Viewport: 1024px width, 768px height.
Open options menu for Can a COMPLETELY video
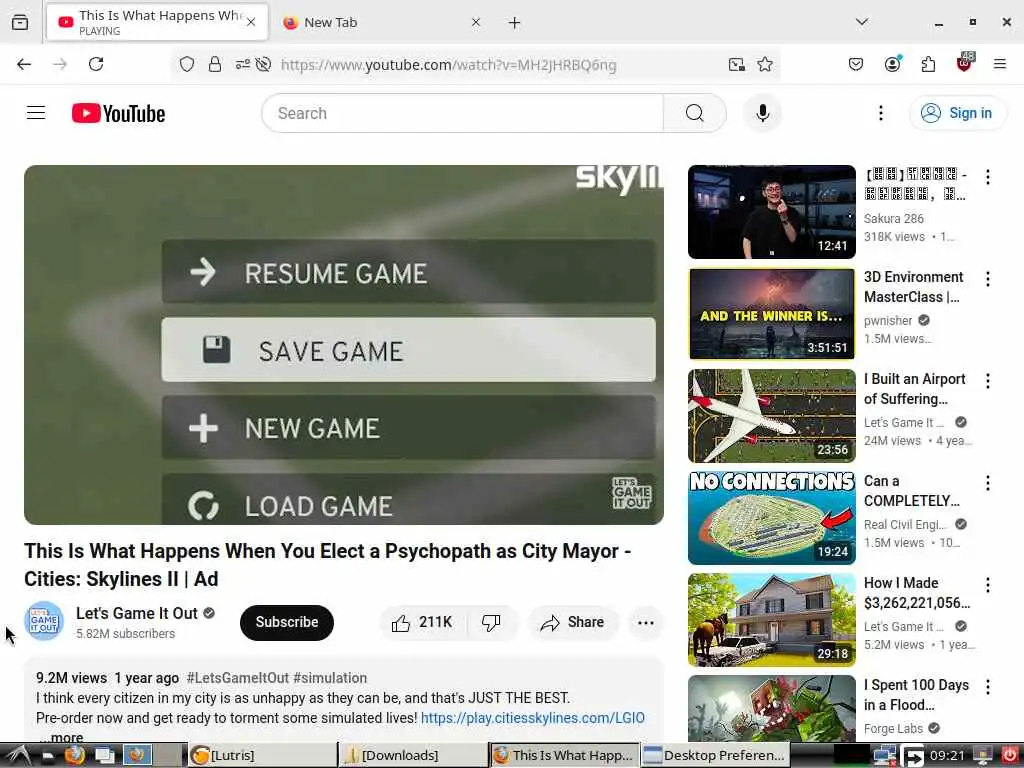click(988, 483)
